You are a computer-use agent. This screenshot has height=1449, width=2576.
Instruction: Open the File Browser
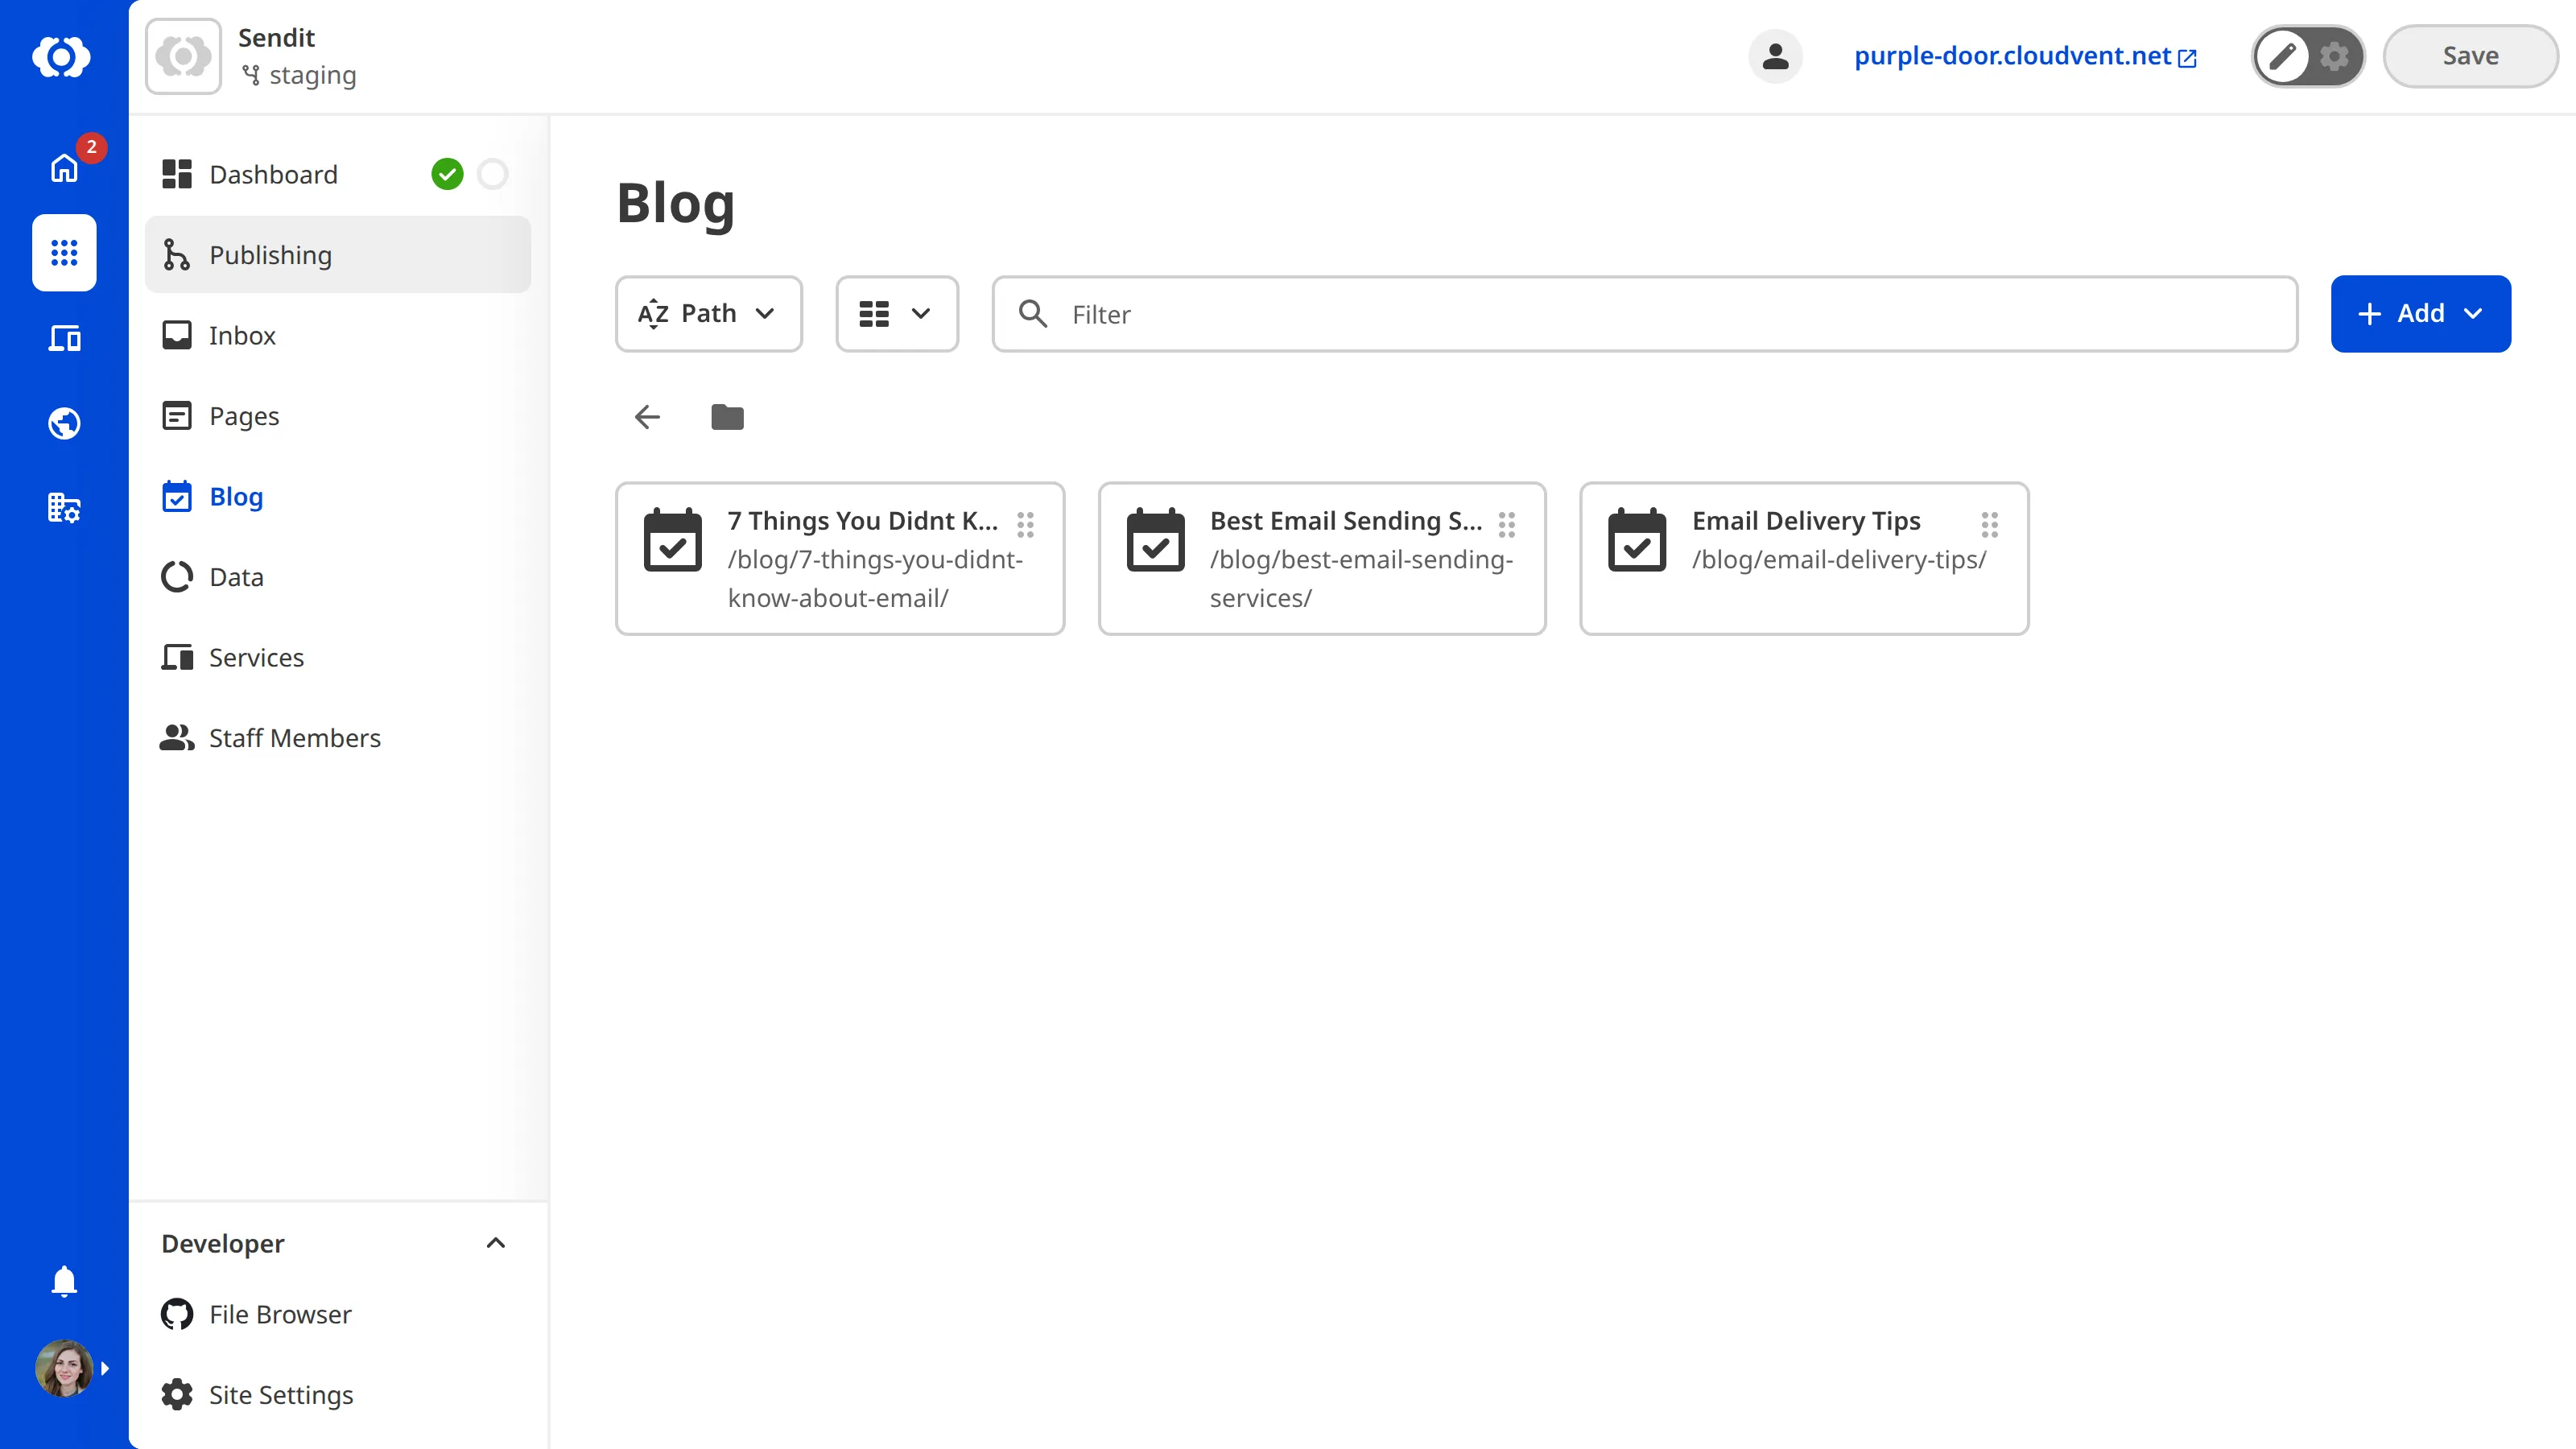pyautogui.click(x=279, y=1314)
